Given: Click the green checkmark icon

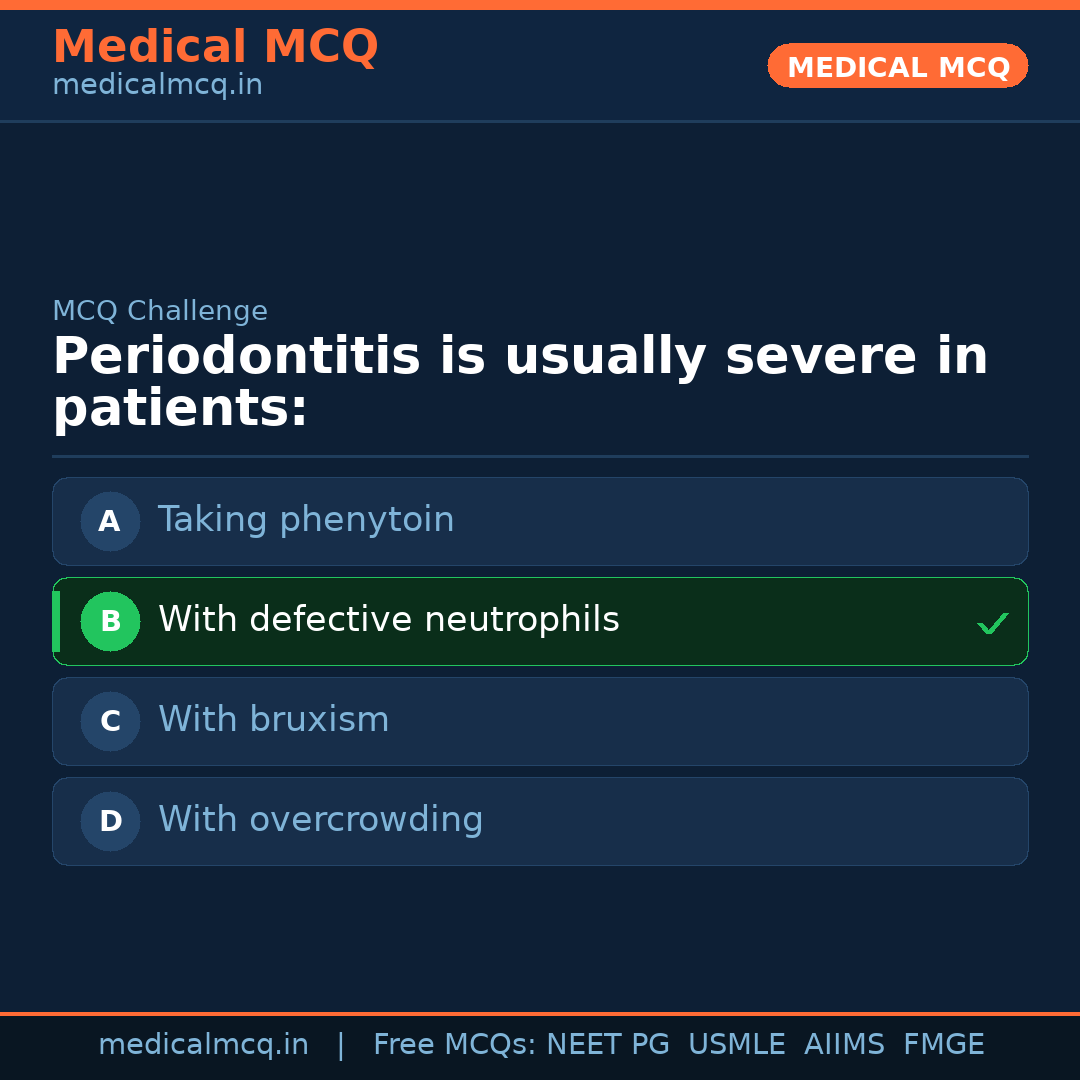Looking at the screenshot, I should coord(992,623).
